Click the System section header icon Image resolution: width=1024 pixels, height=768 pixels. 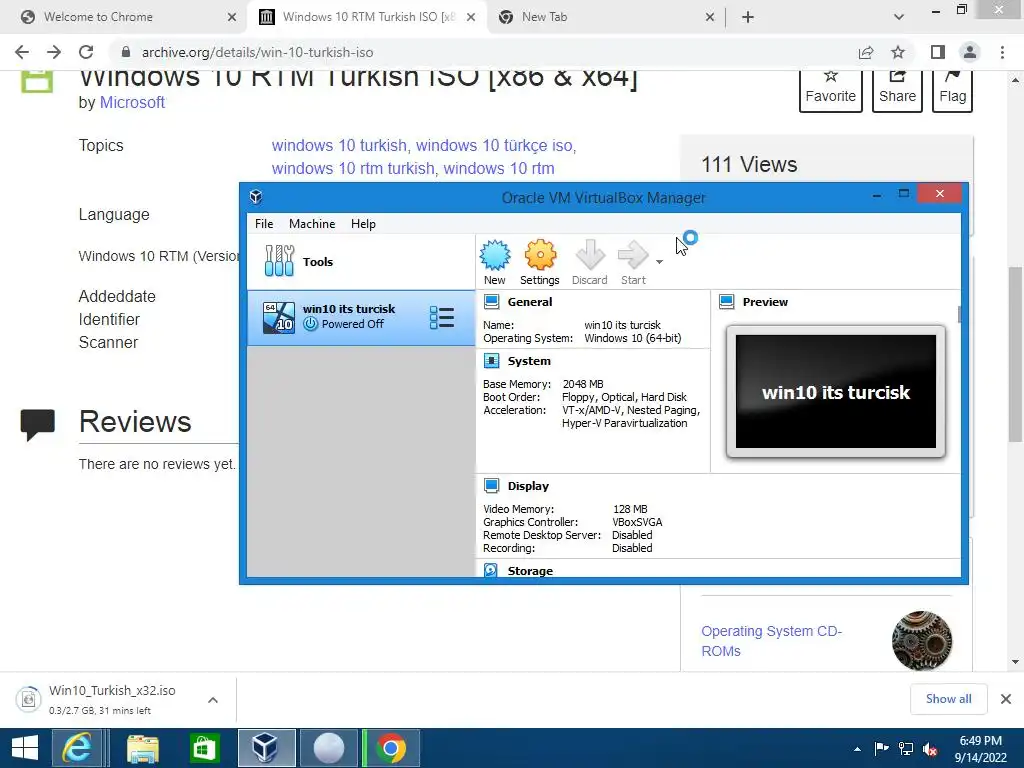(491, 360)
